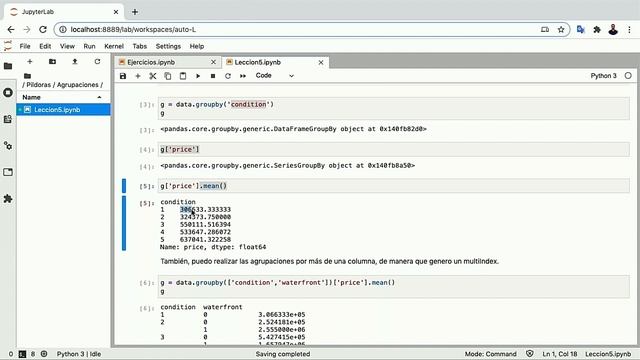Open the Help menu
640x360 pixels.
tap(197, 46)
